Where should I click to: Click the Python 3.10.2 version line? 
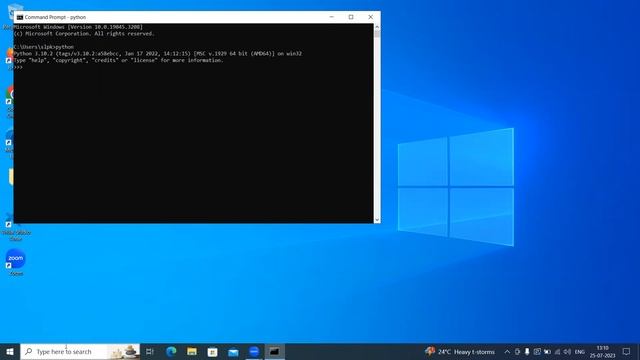coord(158,53)
